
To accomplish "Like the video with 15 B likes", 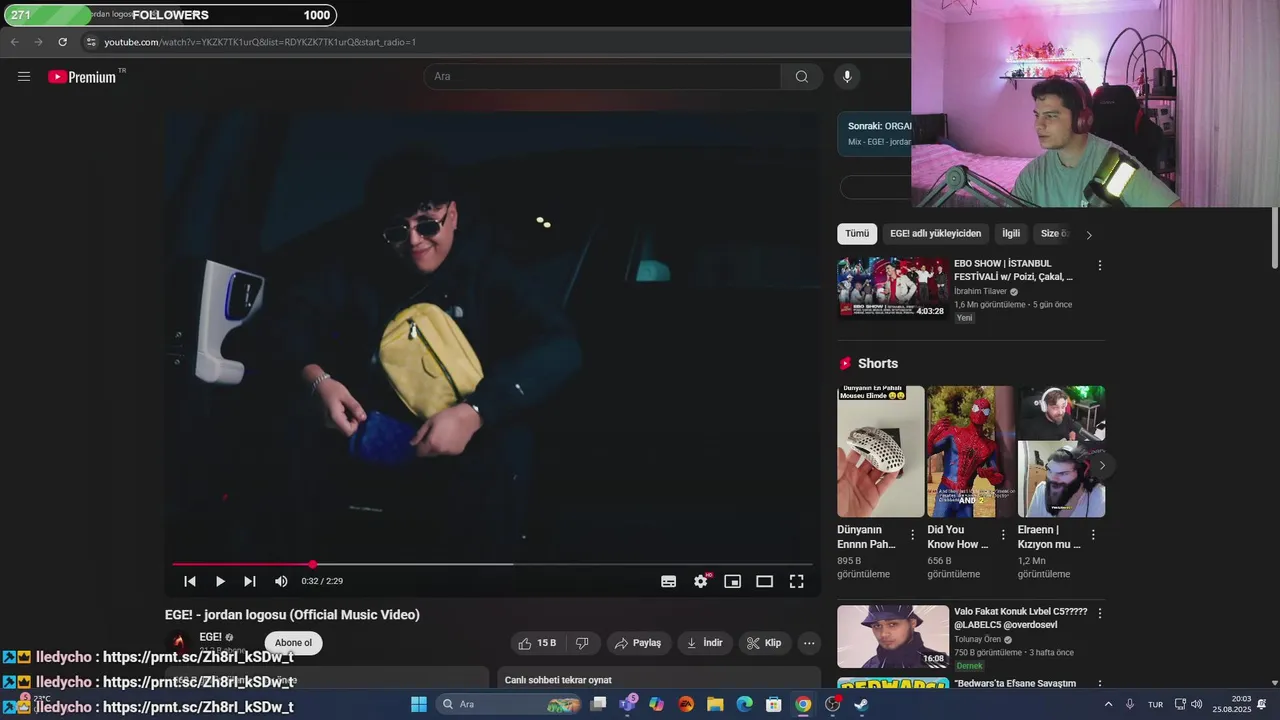I will click(537, 643).
